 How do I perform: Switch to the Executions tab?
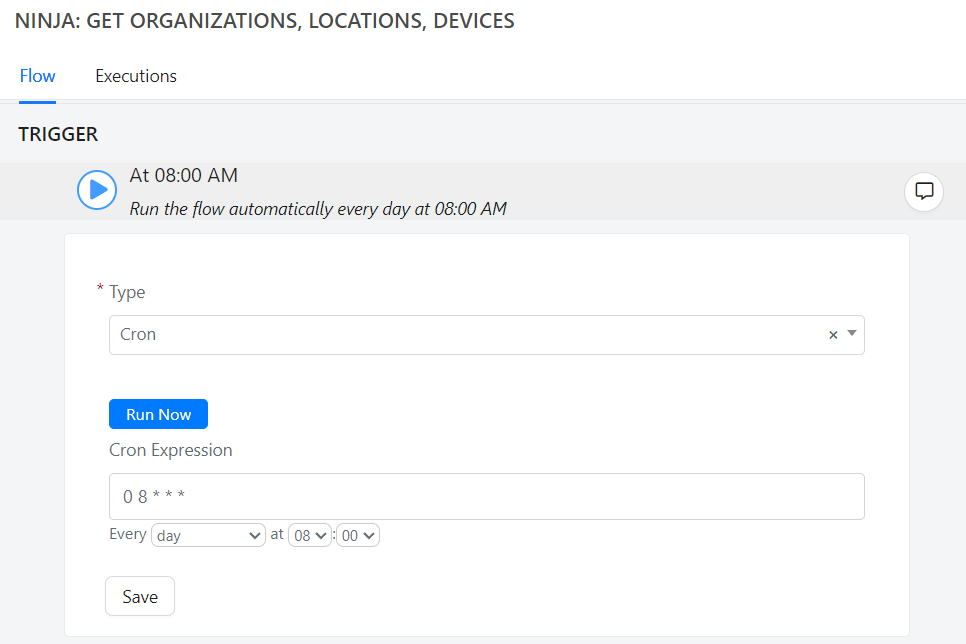pyautogui.click(x=136, y=76)
